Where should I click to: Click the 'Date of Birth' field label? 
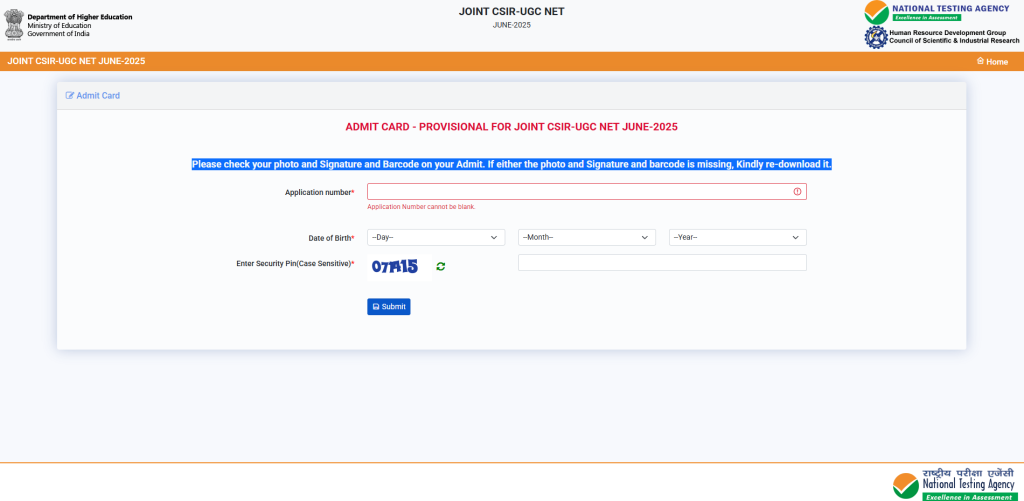point(331,238)
